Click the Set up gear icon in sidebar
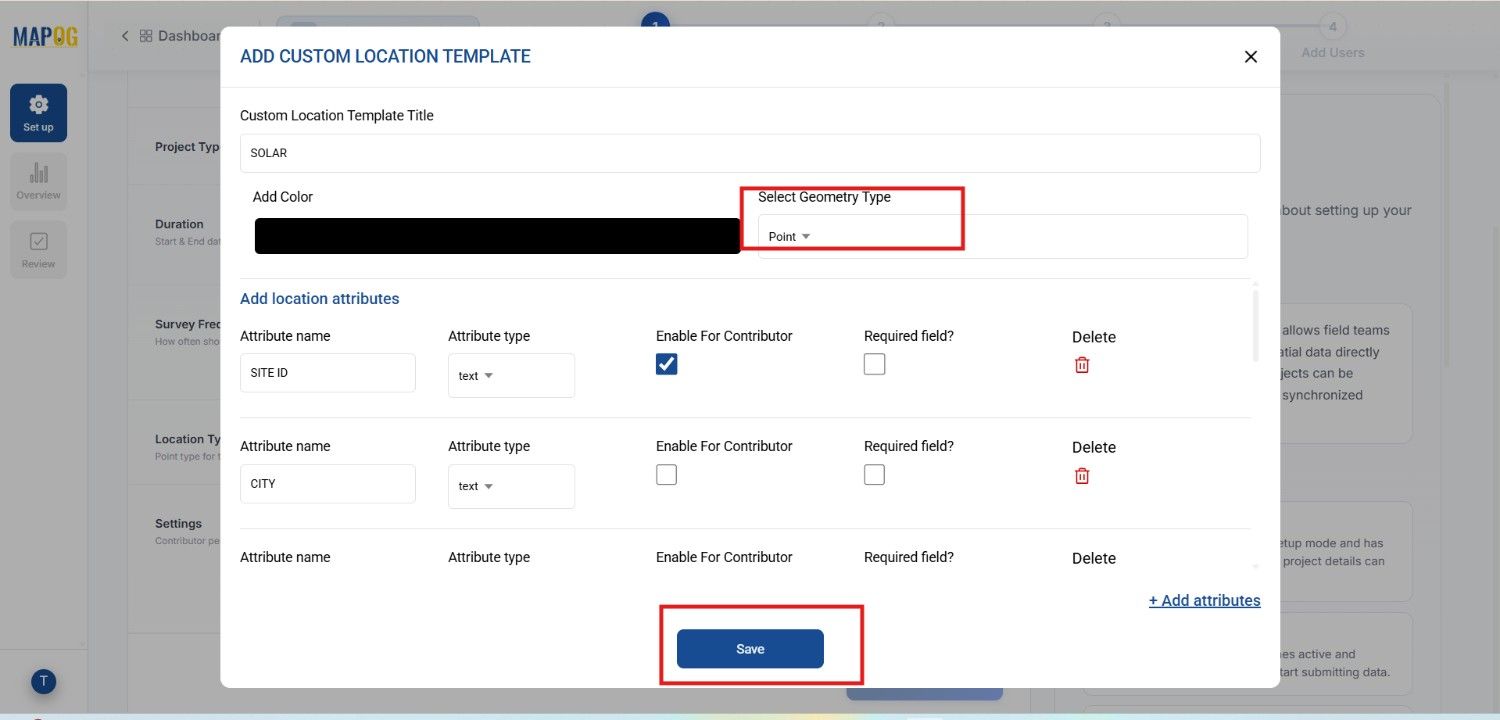Viewport: 1500px width, 720px height. 38,112
